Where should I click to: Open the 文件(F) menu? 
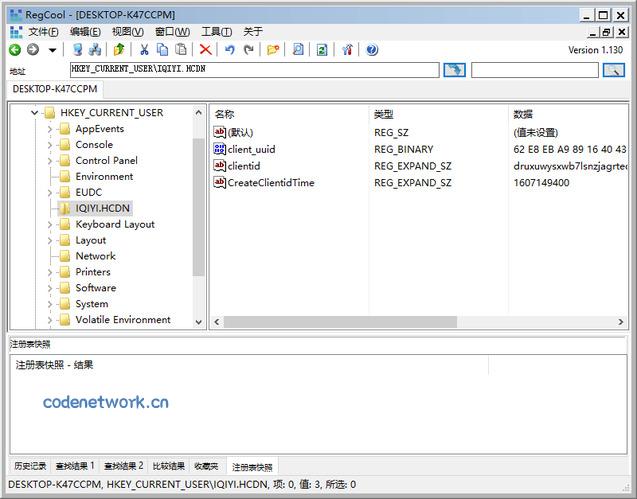(x=43, y=32)
